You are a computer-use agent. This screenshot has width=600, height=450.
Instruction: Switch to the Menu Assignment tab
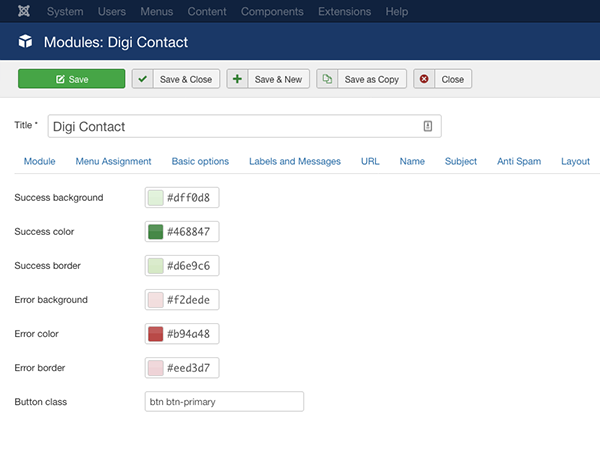point(113,161)
